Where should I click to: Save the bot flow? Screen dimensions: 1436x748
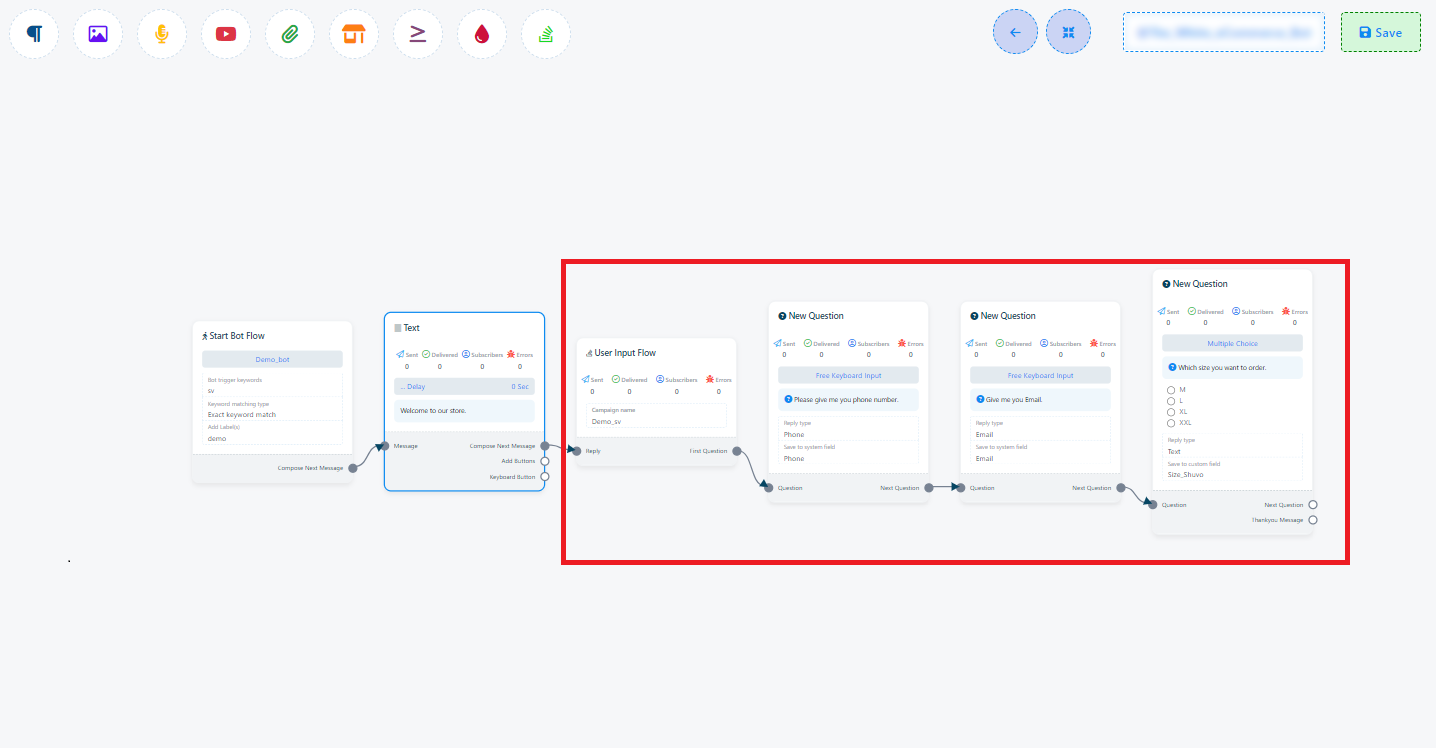click(1380, 32)
